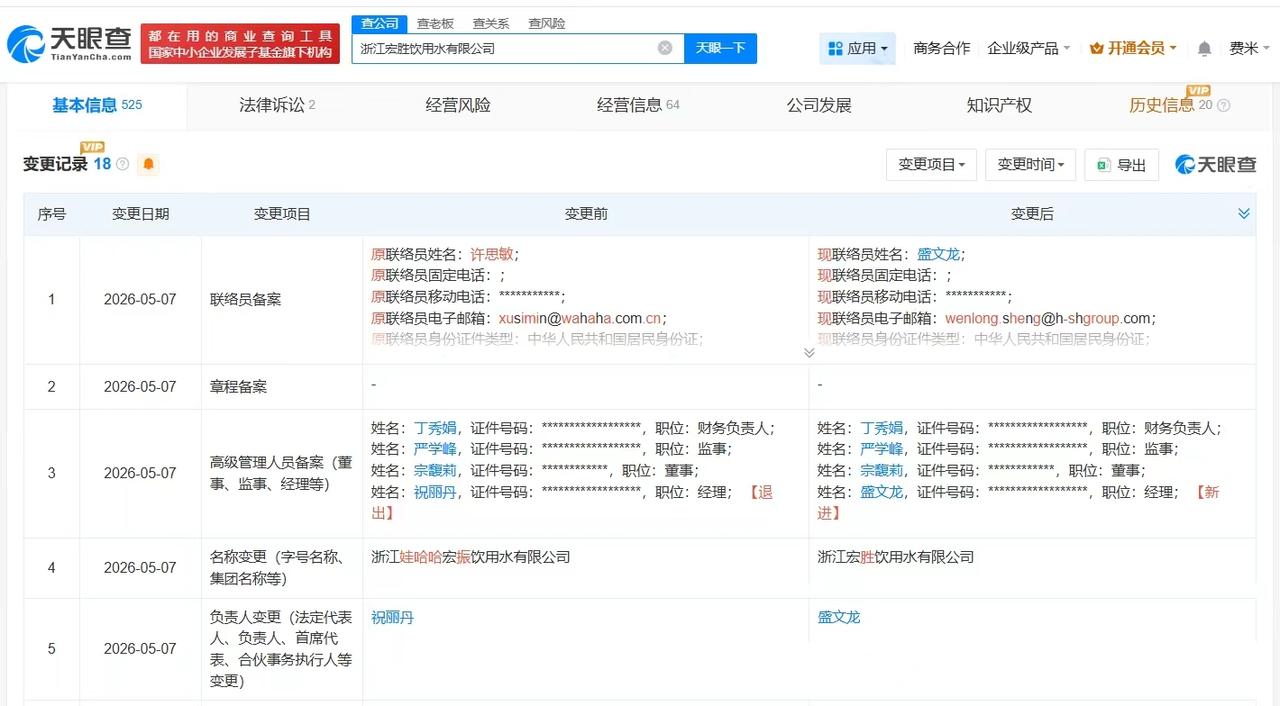The width and height of the screenshot is (1280, 706).
Task: Open 严学峰 link in 变更前 column
Action: tap(435, 449)
